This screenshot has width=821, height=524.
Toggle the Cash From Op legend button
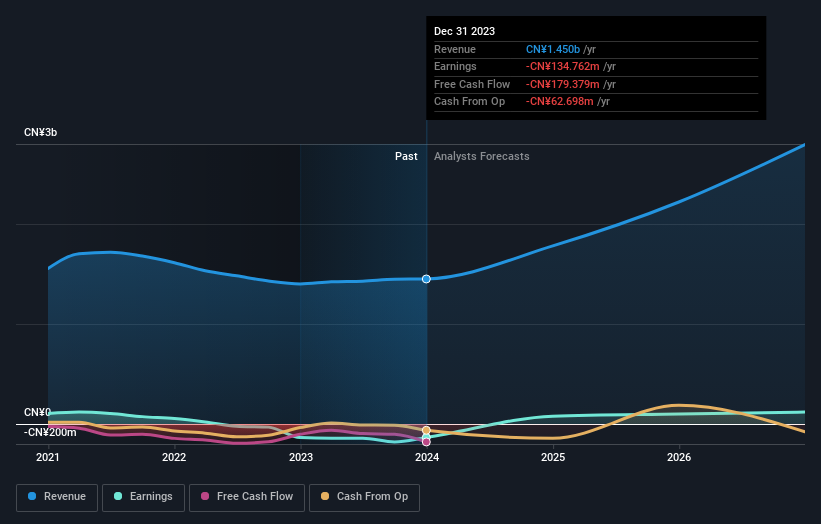click(364, 497)
